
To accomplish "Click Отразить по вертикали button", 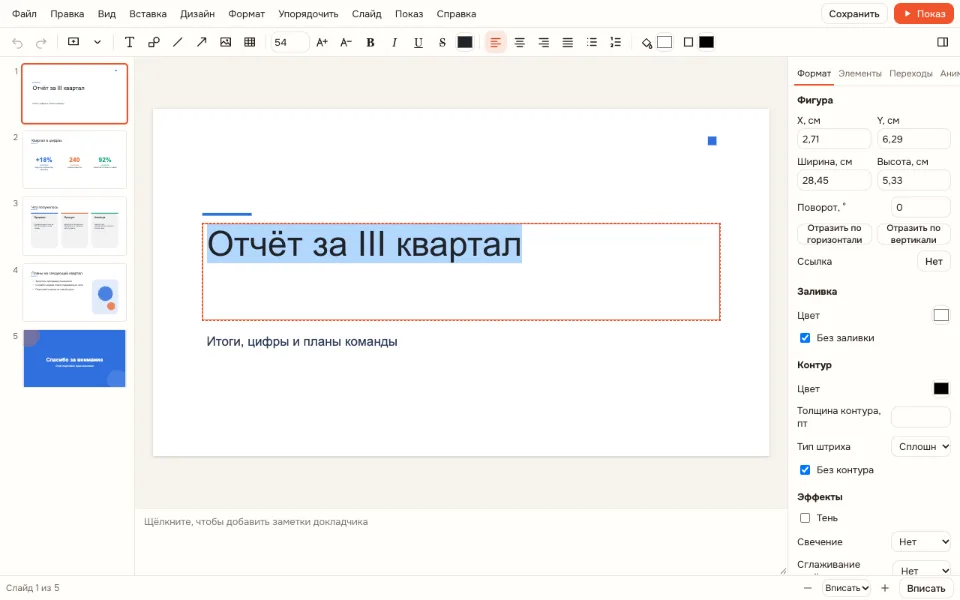I will (913, 234).
